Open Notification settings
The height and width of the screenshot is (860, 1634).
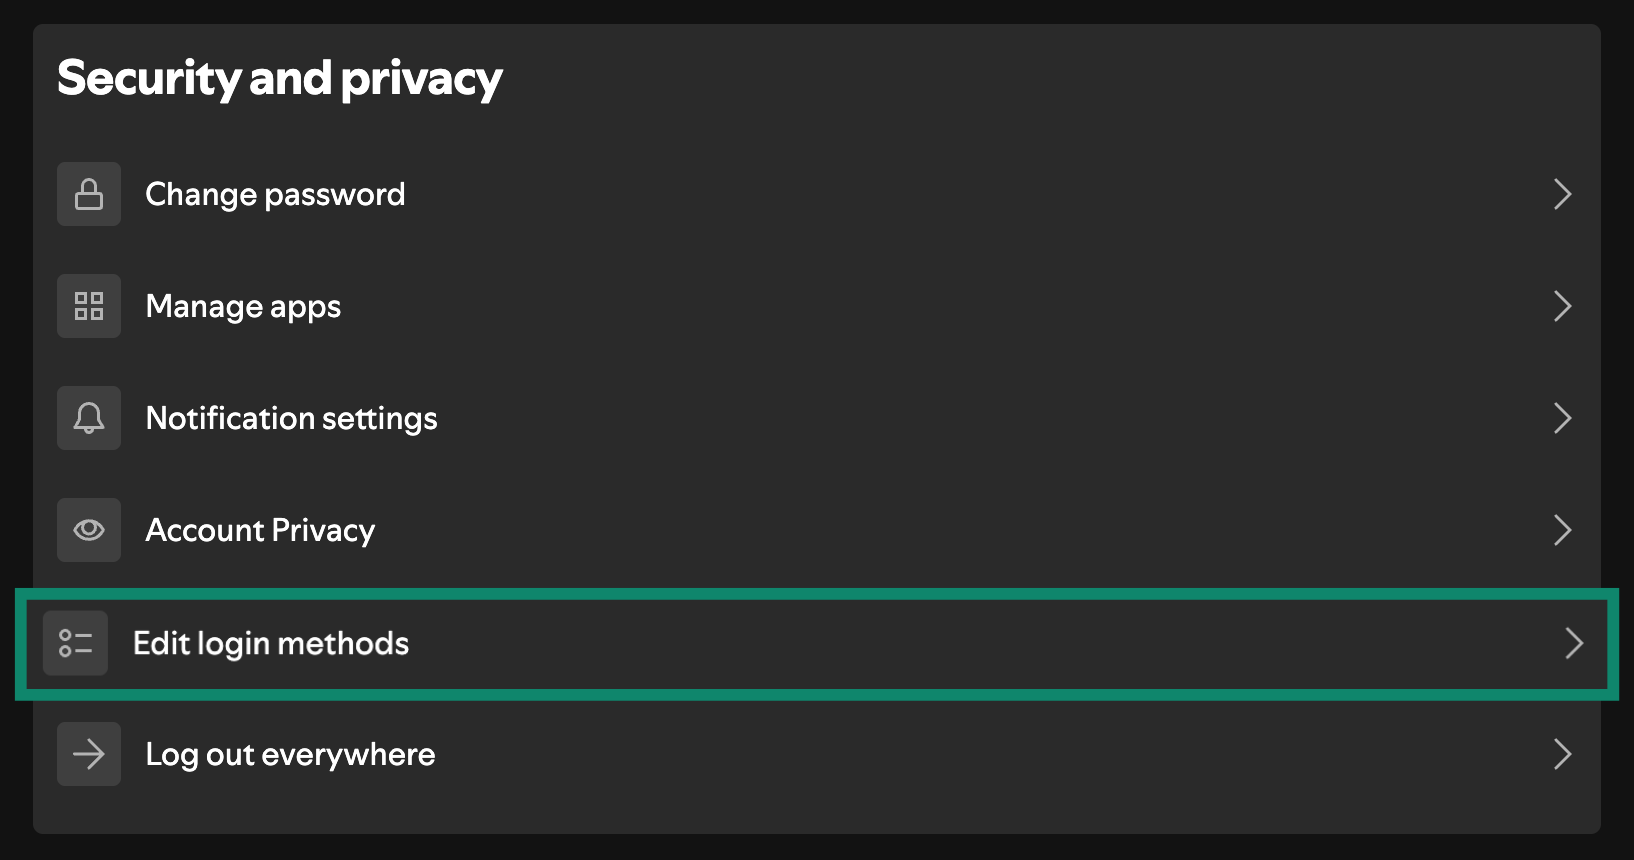tap(291, 418)
